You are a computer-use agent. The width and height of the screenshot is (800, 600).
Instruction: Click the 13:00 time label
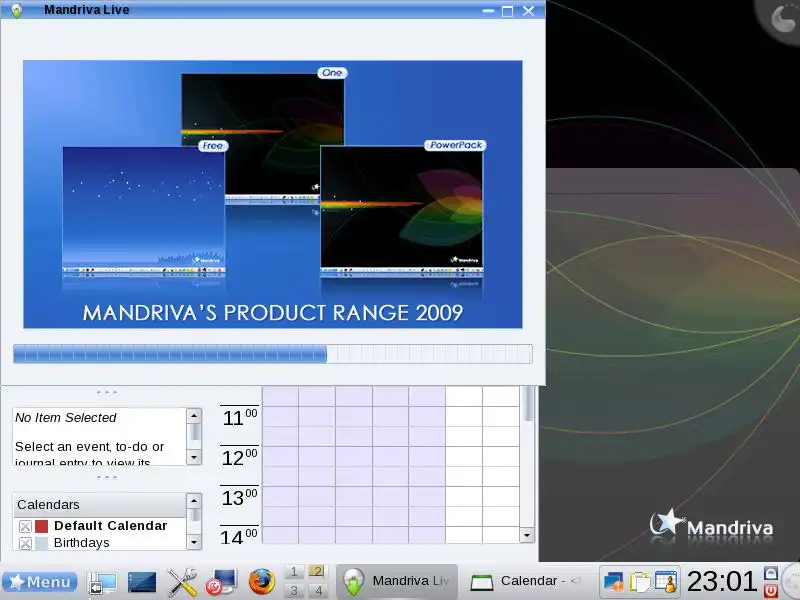[240, 497]
